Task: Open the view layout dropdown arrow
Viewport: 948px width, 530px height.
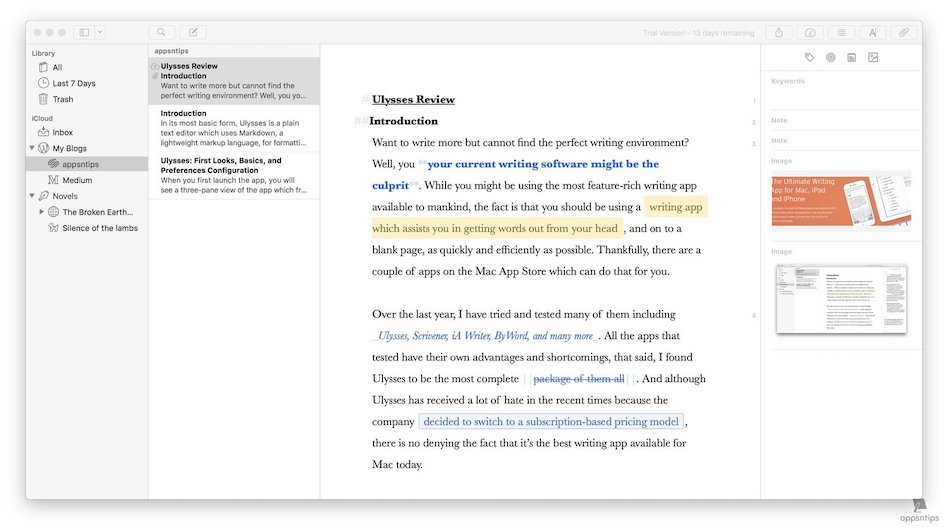Action: (100, 33)
